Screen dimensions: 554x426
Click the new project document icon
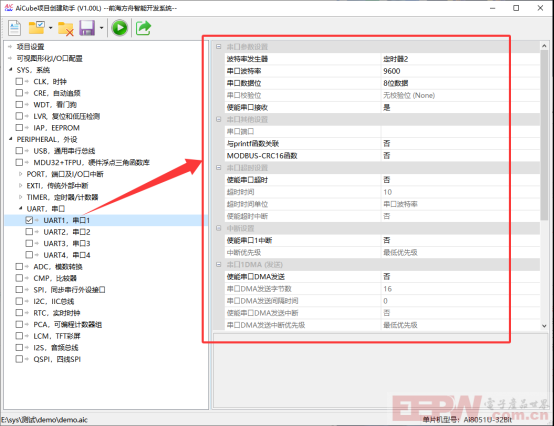[x=14, y=28]
